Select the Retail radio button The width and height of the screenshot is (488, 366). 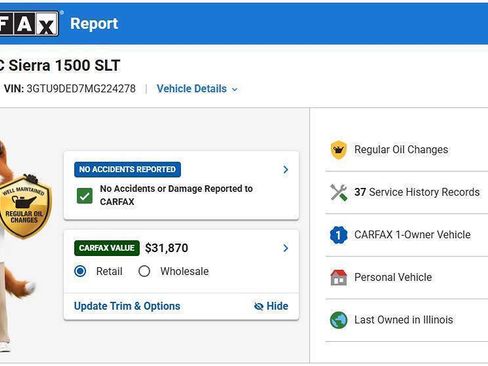(80, 271)
